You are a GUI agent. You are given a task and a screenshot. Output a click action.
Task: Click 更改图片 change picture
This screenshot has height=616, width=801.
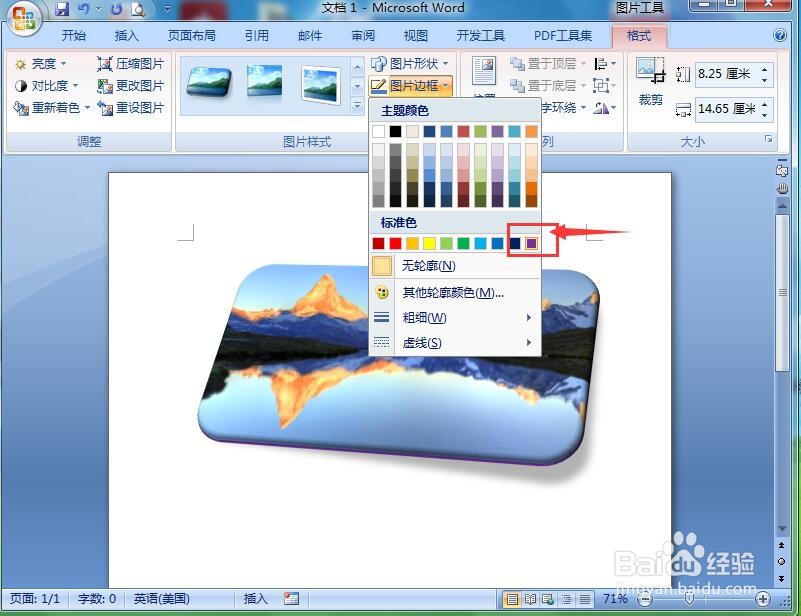pos(131,86)
